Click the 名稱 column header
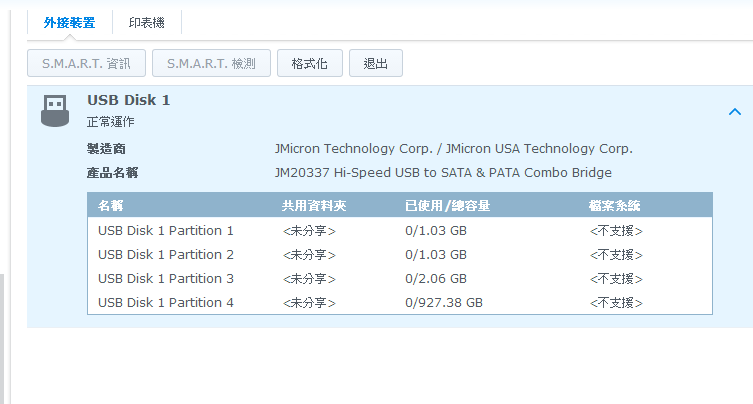The width and height of the screenshot is (753, 404). click(x=111, y=206)
